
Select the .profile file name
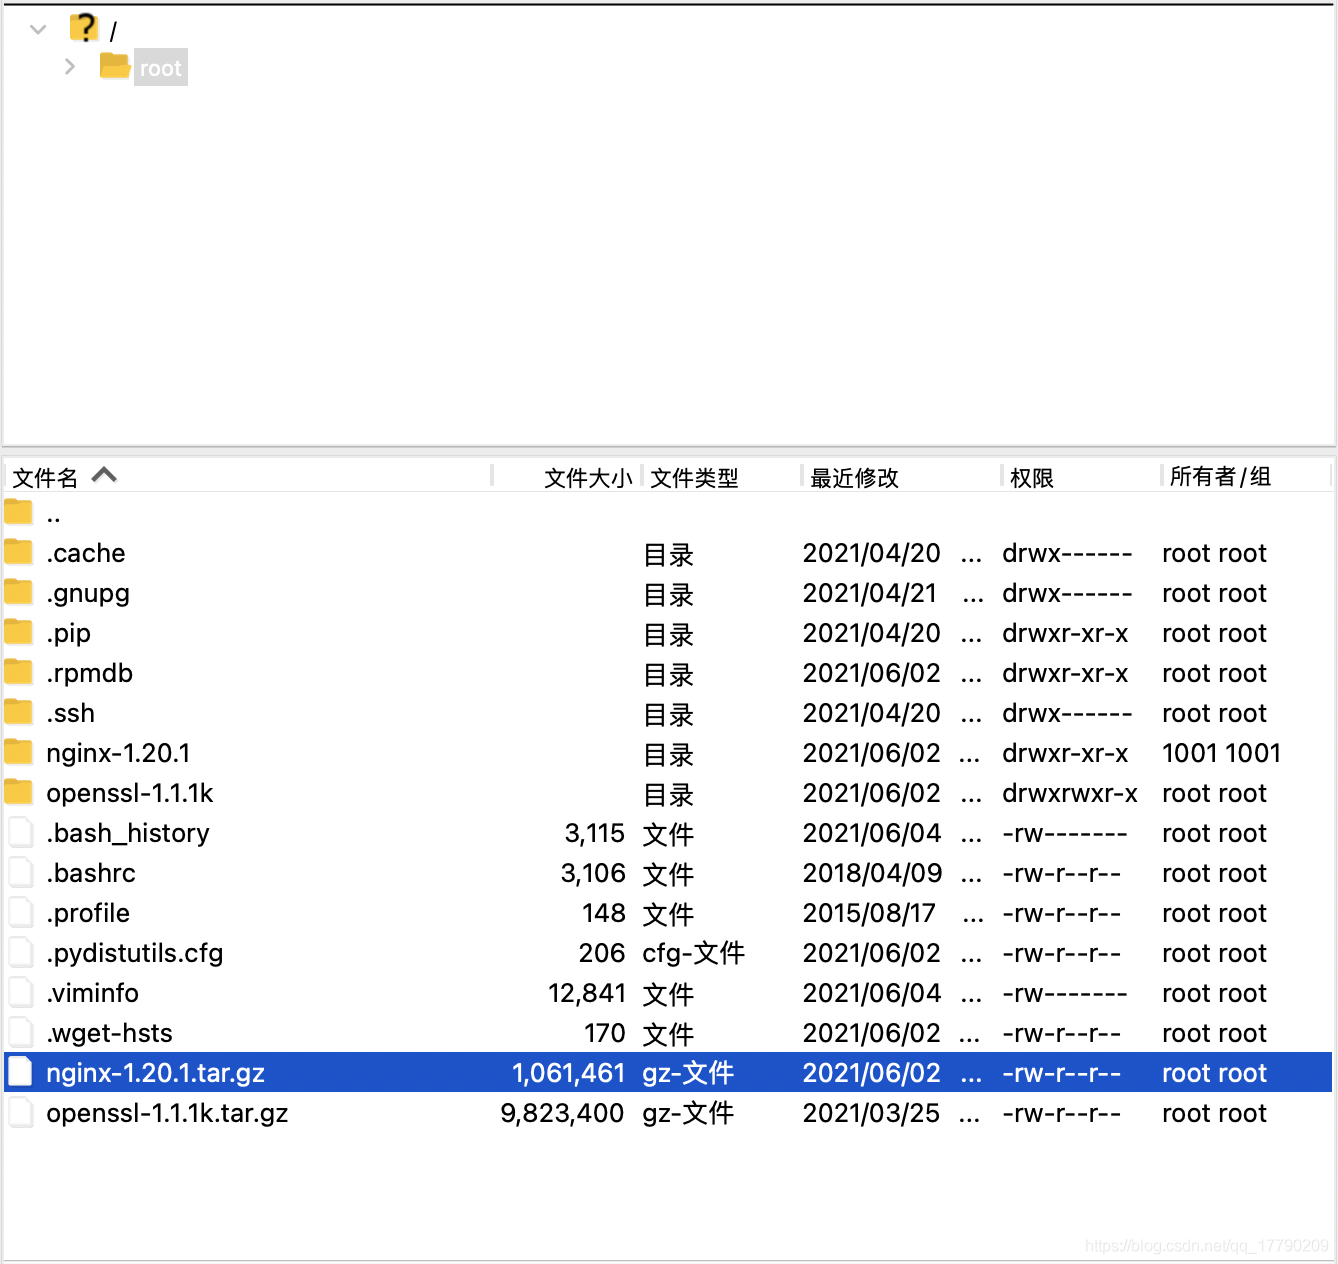coord(88,914)
